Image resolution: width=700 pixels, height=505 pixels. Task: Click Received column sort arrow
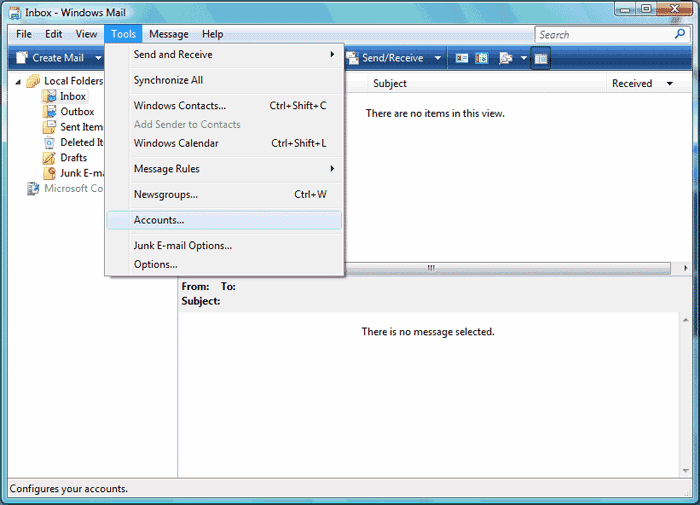(670, 83)
